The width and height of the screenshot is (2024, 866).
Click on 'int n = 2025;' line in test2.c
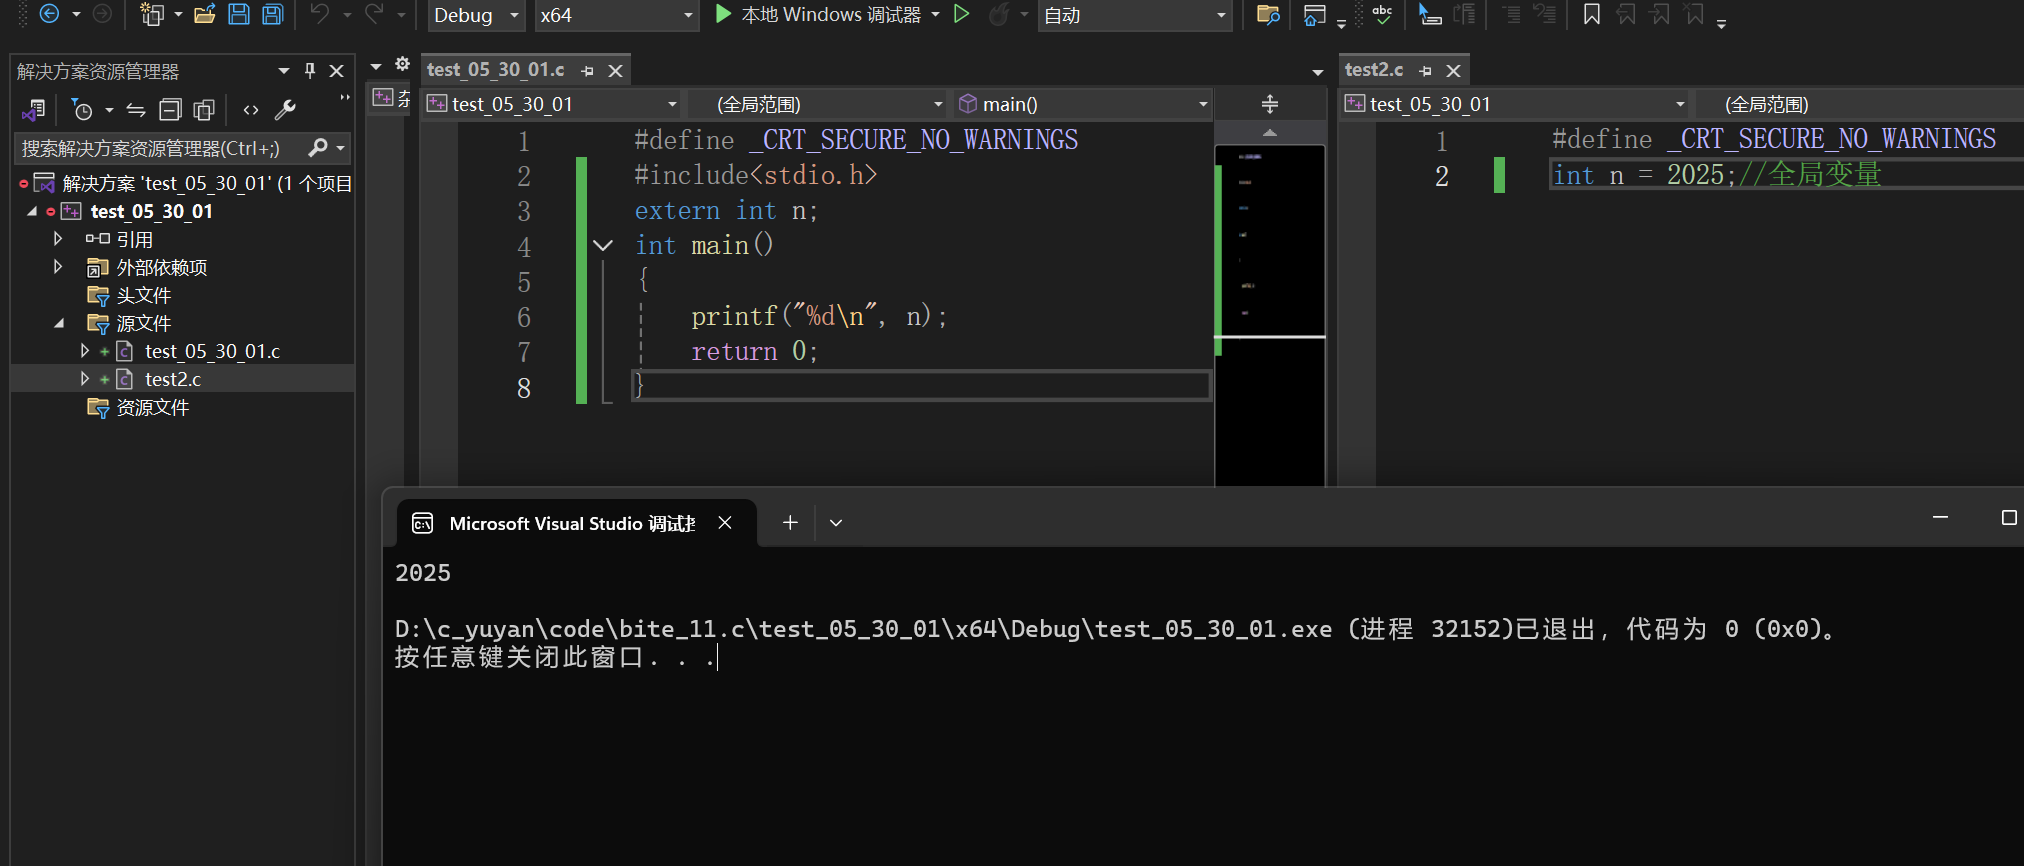click(1716, 175)
